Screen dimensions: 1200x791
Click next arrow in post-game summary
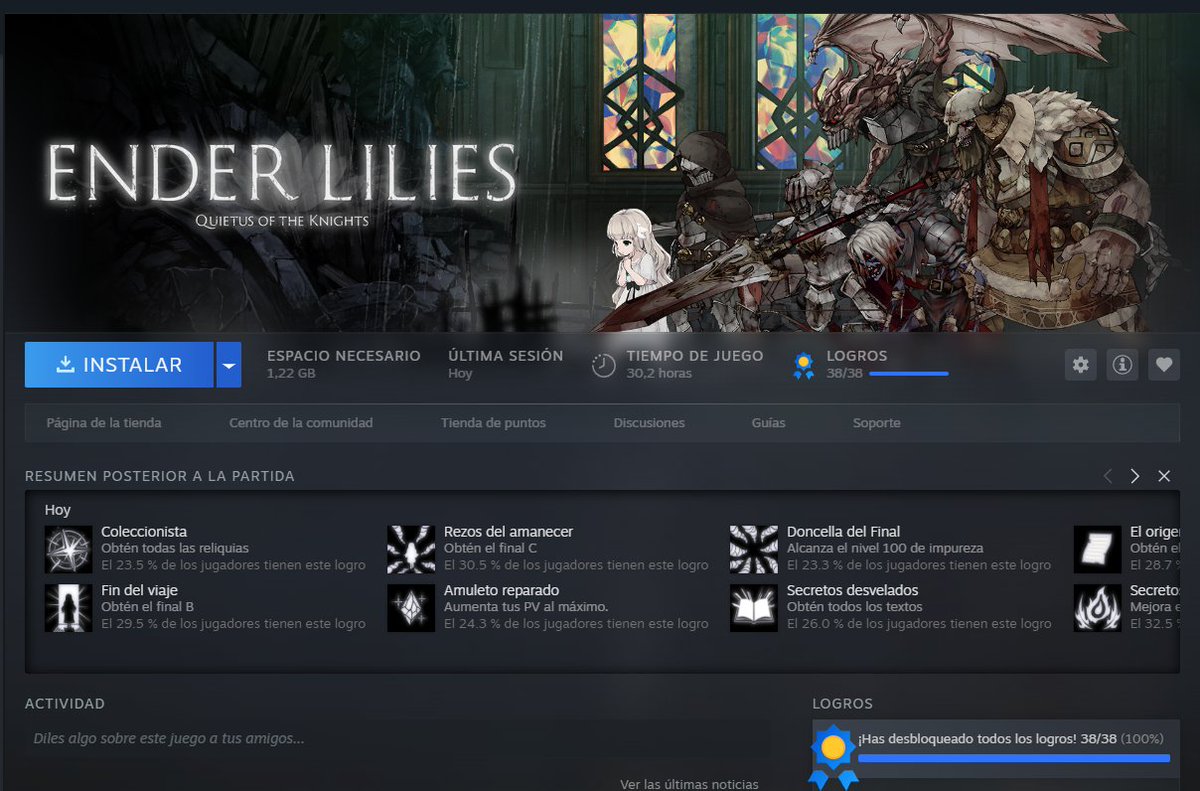1135,476
